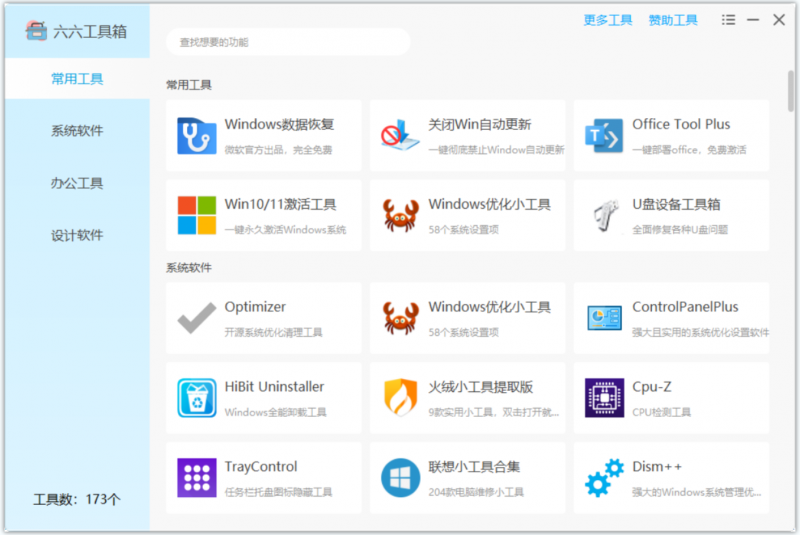Image resolution: width=800 pixels, height=535 pixels.
Task: Click Dism++ title text
Action: [x=657, y=467]
